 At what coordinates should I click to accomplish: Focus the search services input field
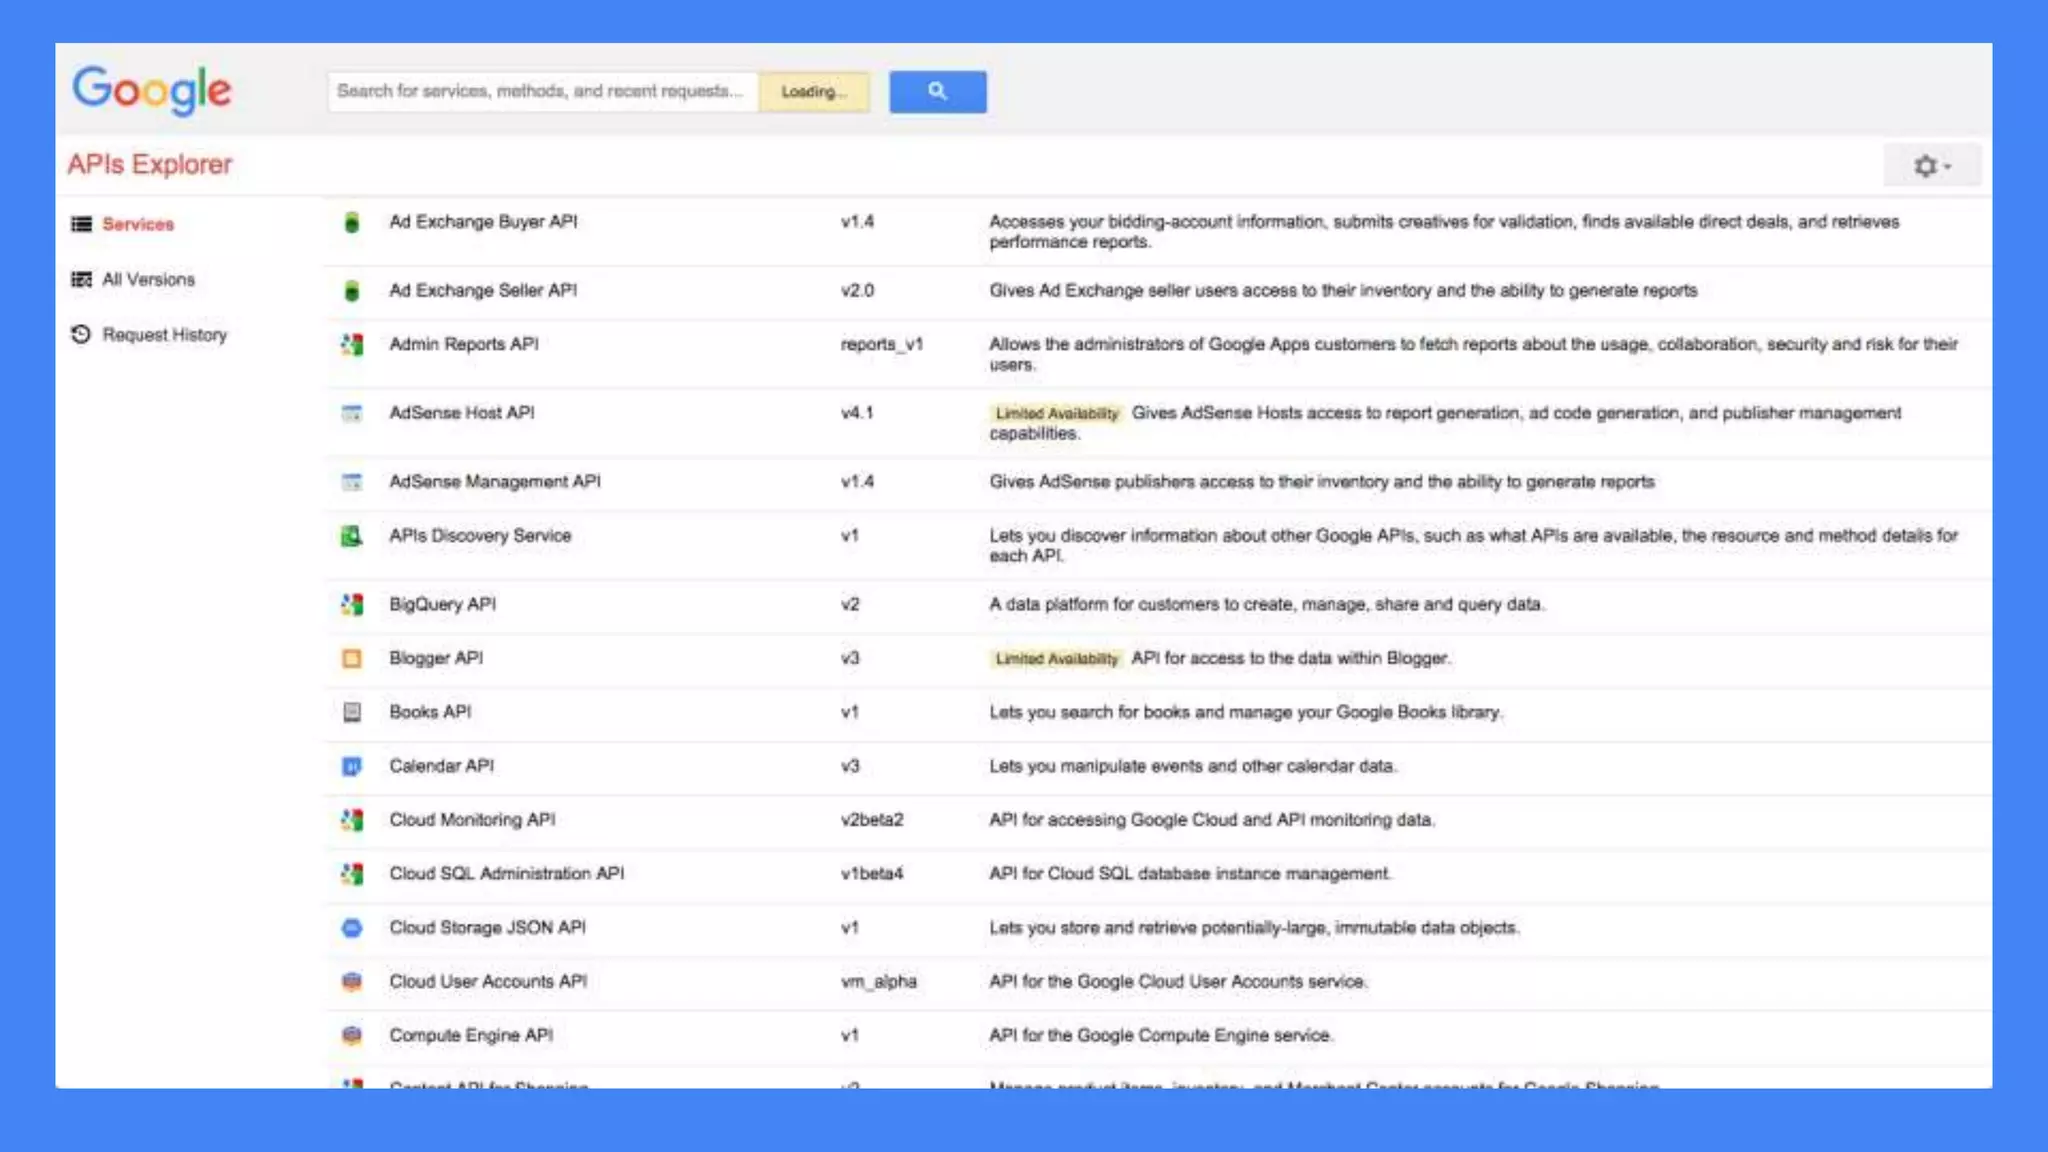pos(540,91)
